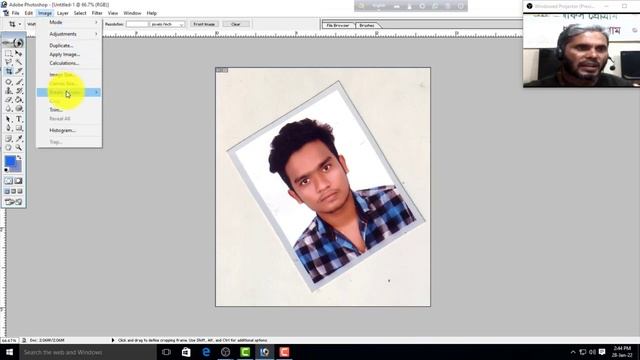The height and width of the screenshot is (360, 640).
Task: Select the Move tool
Action: pyautogui.click(x=19, y=53)
